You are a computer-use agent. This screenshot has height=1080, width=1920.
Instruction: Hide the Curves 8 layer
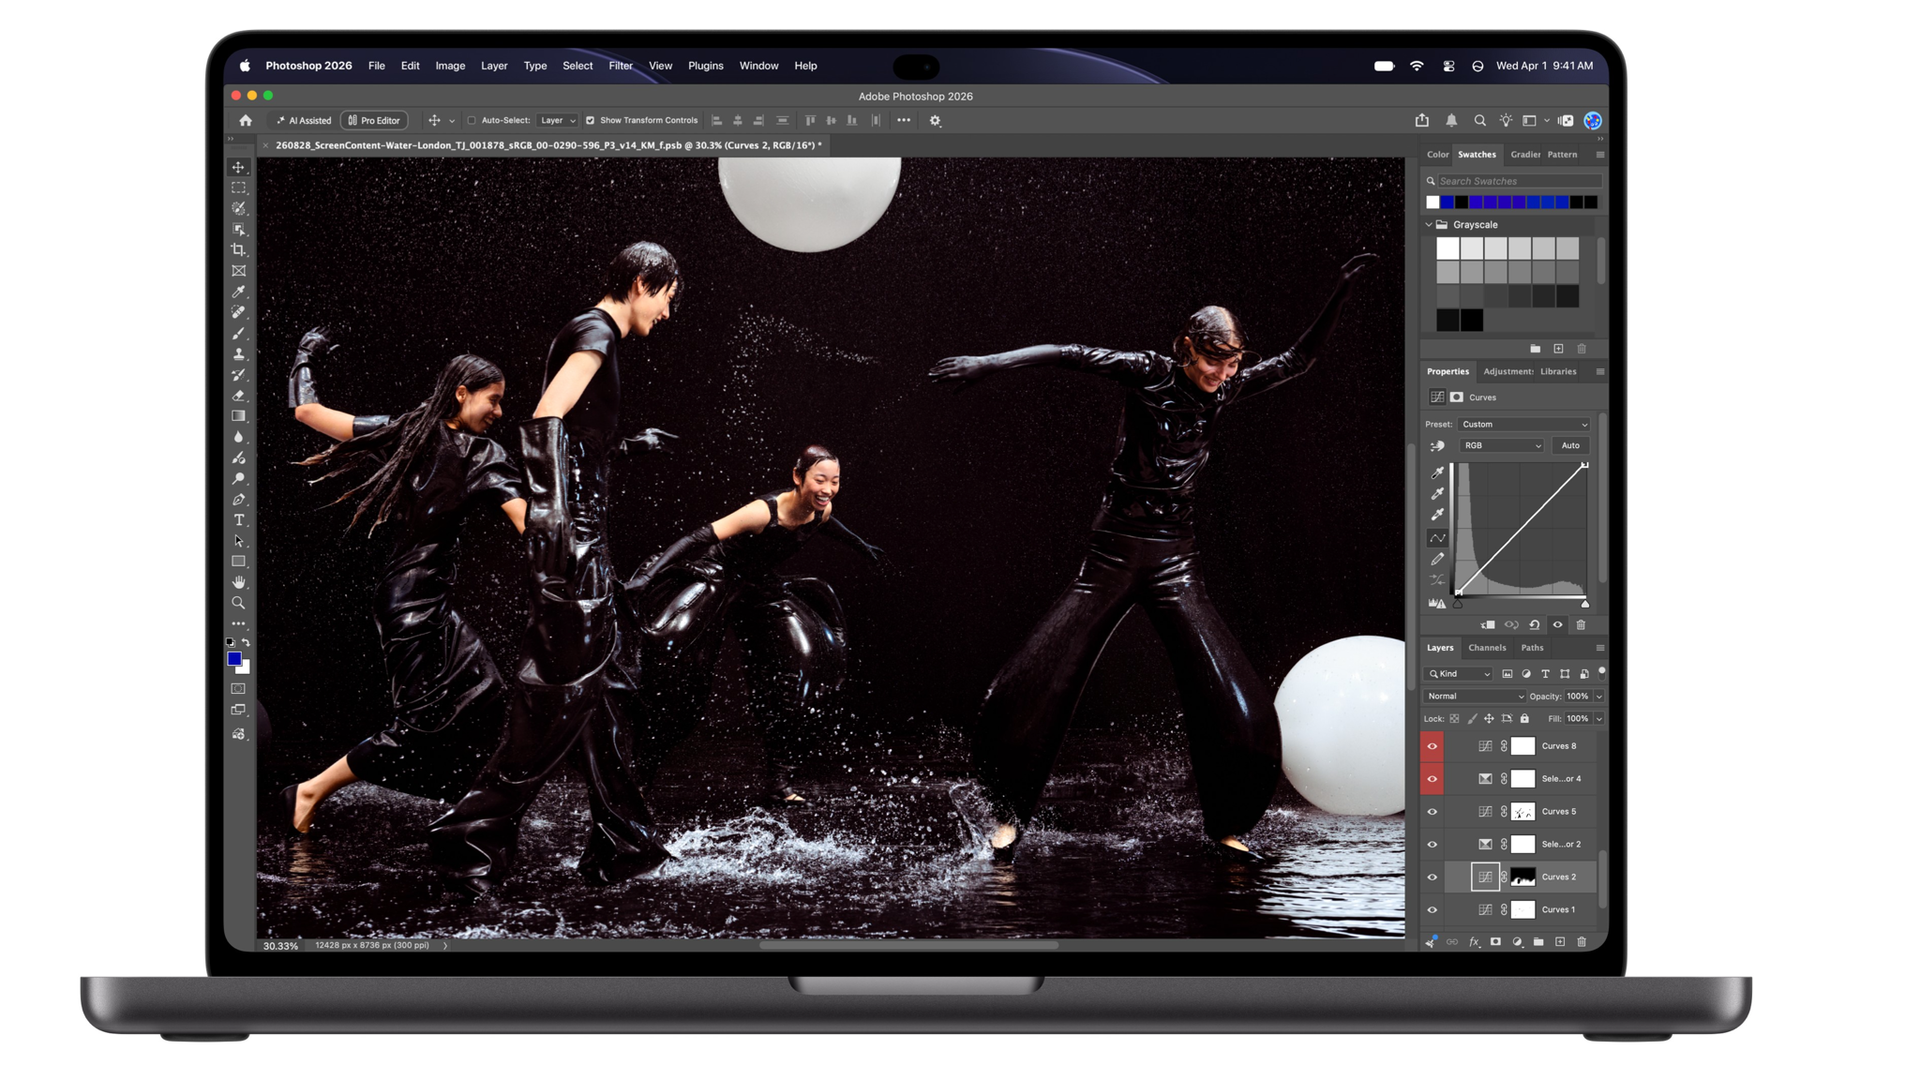coord(1432,746)
